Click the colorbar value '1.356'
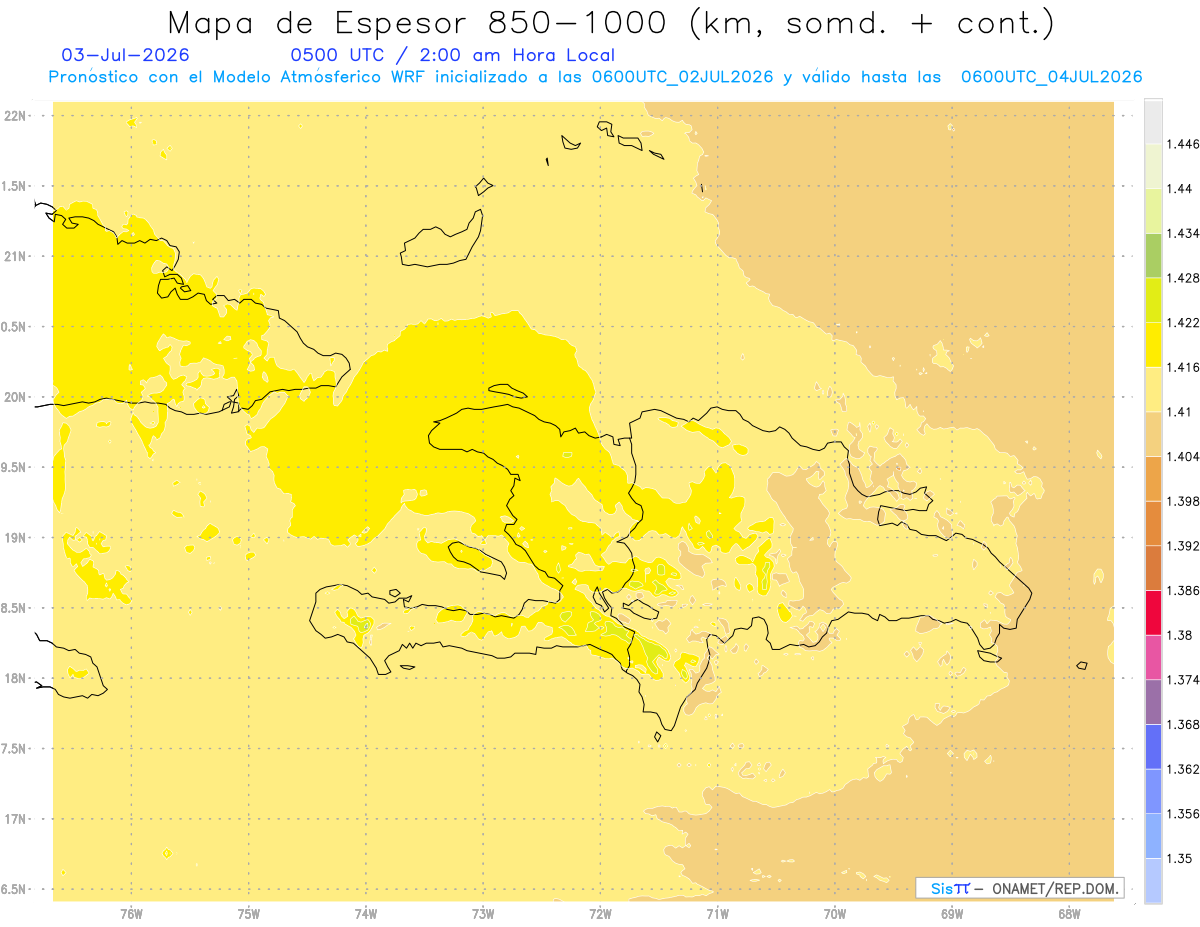 pos(1185,814)
